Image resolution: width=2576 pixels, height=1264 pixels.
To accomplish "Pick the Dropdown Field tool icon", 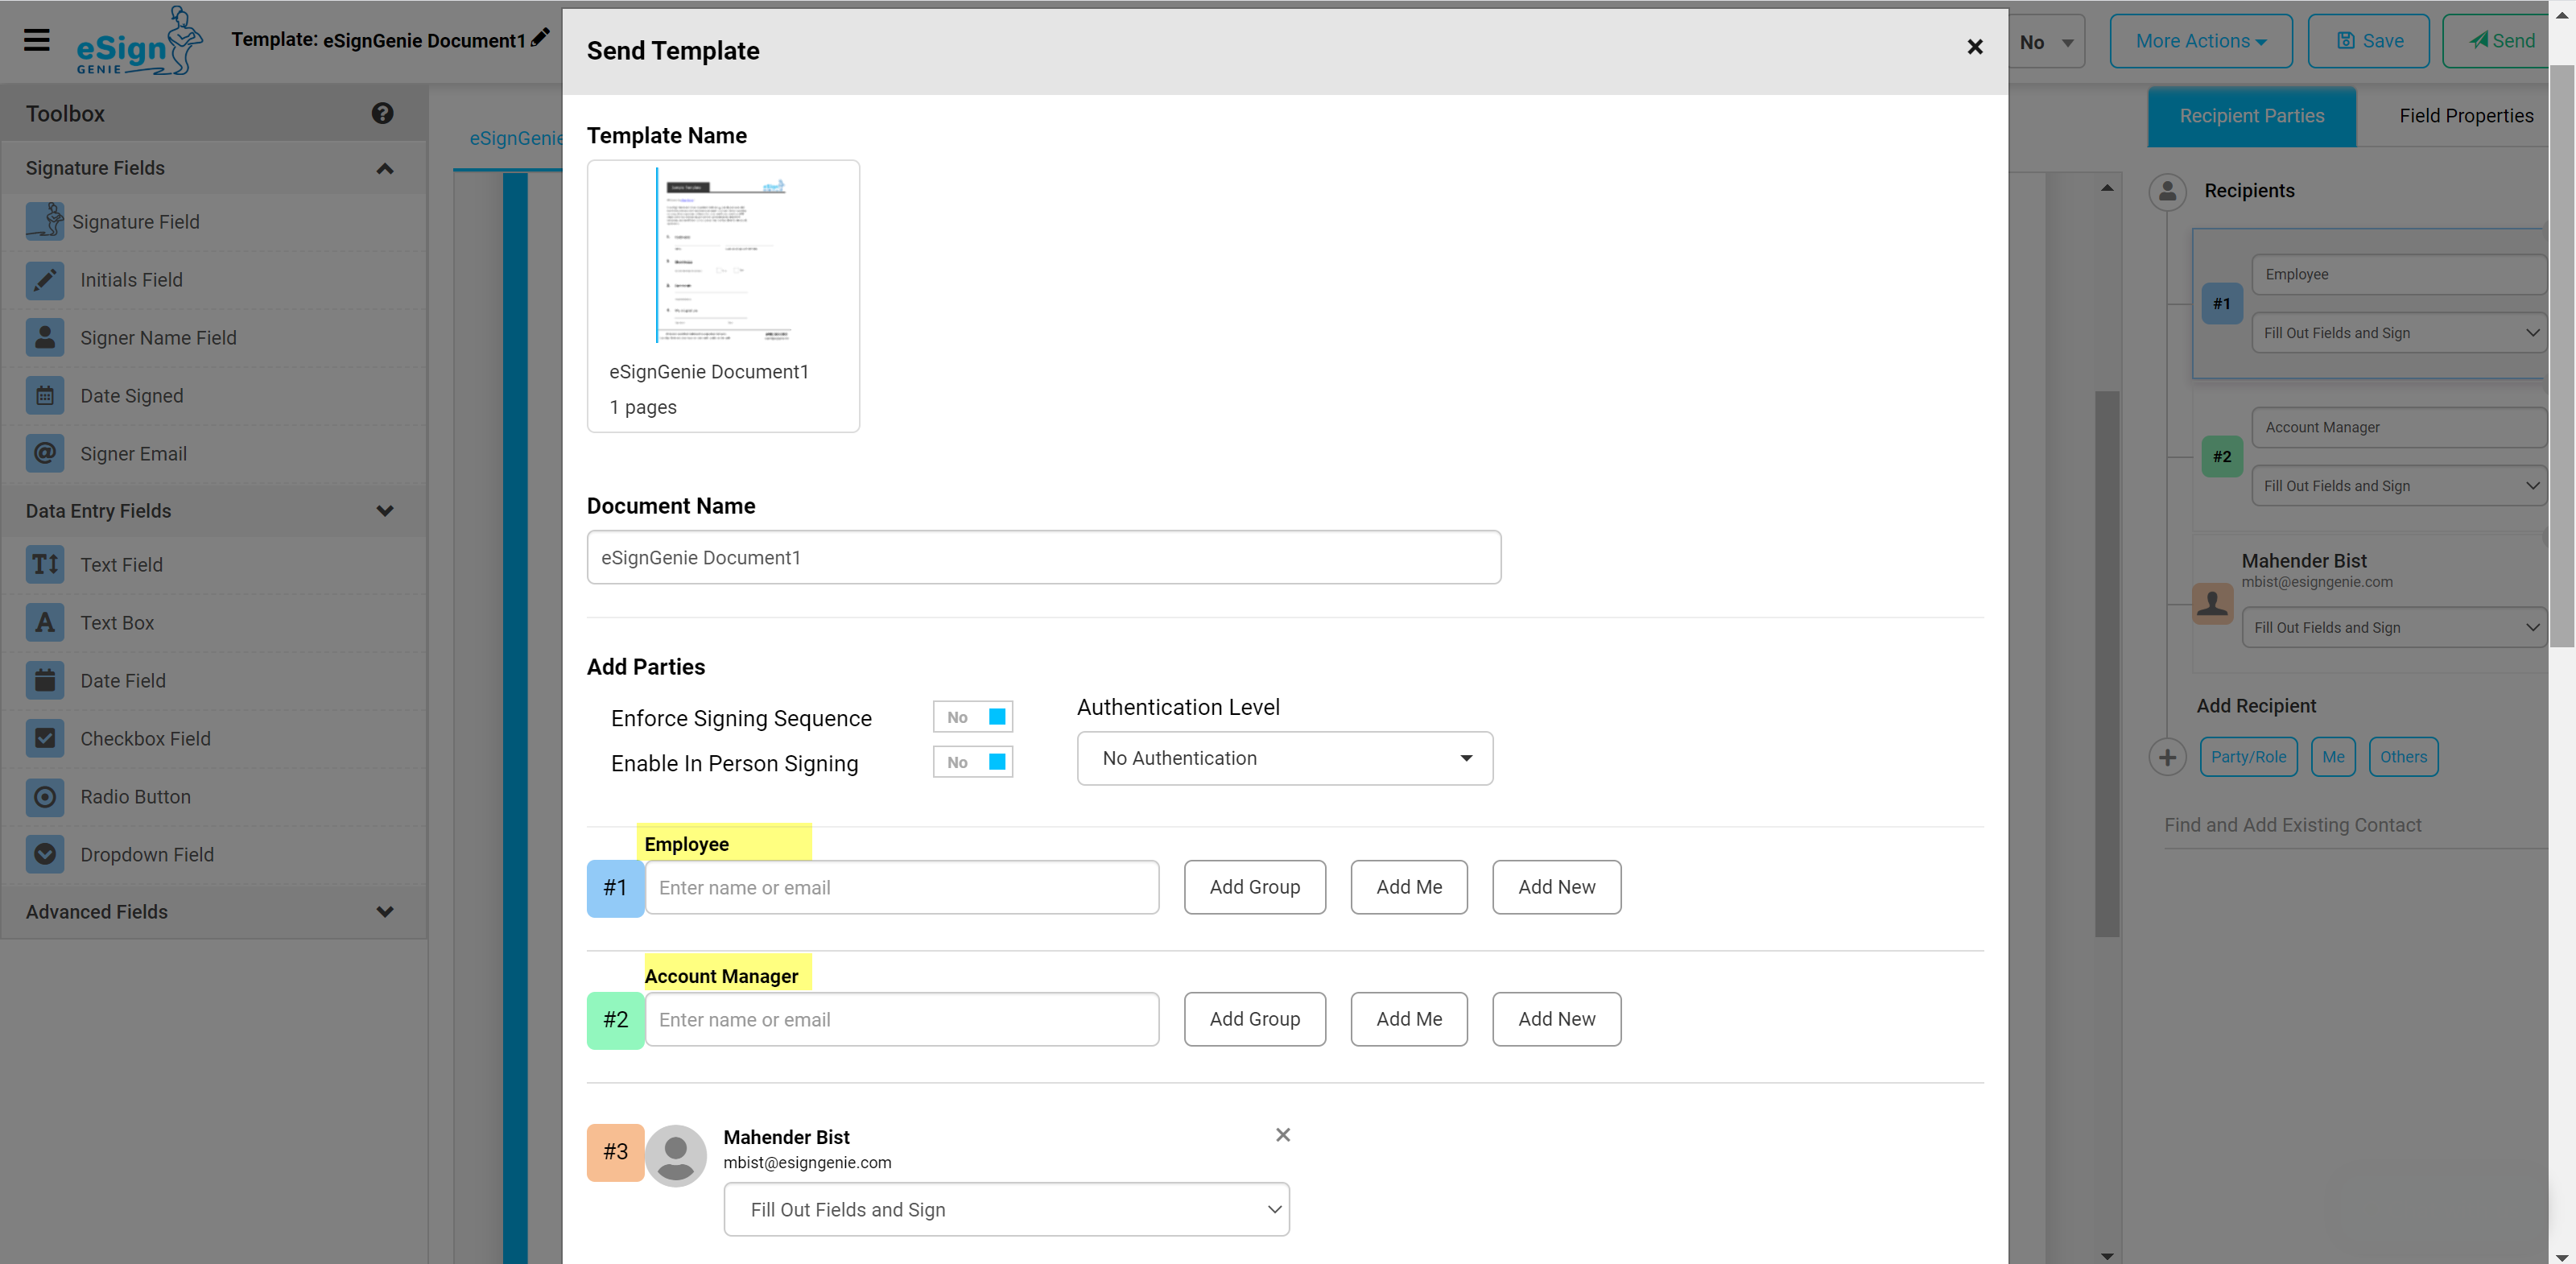I will click(x=45, y=854).
